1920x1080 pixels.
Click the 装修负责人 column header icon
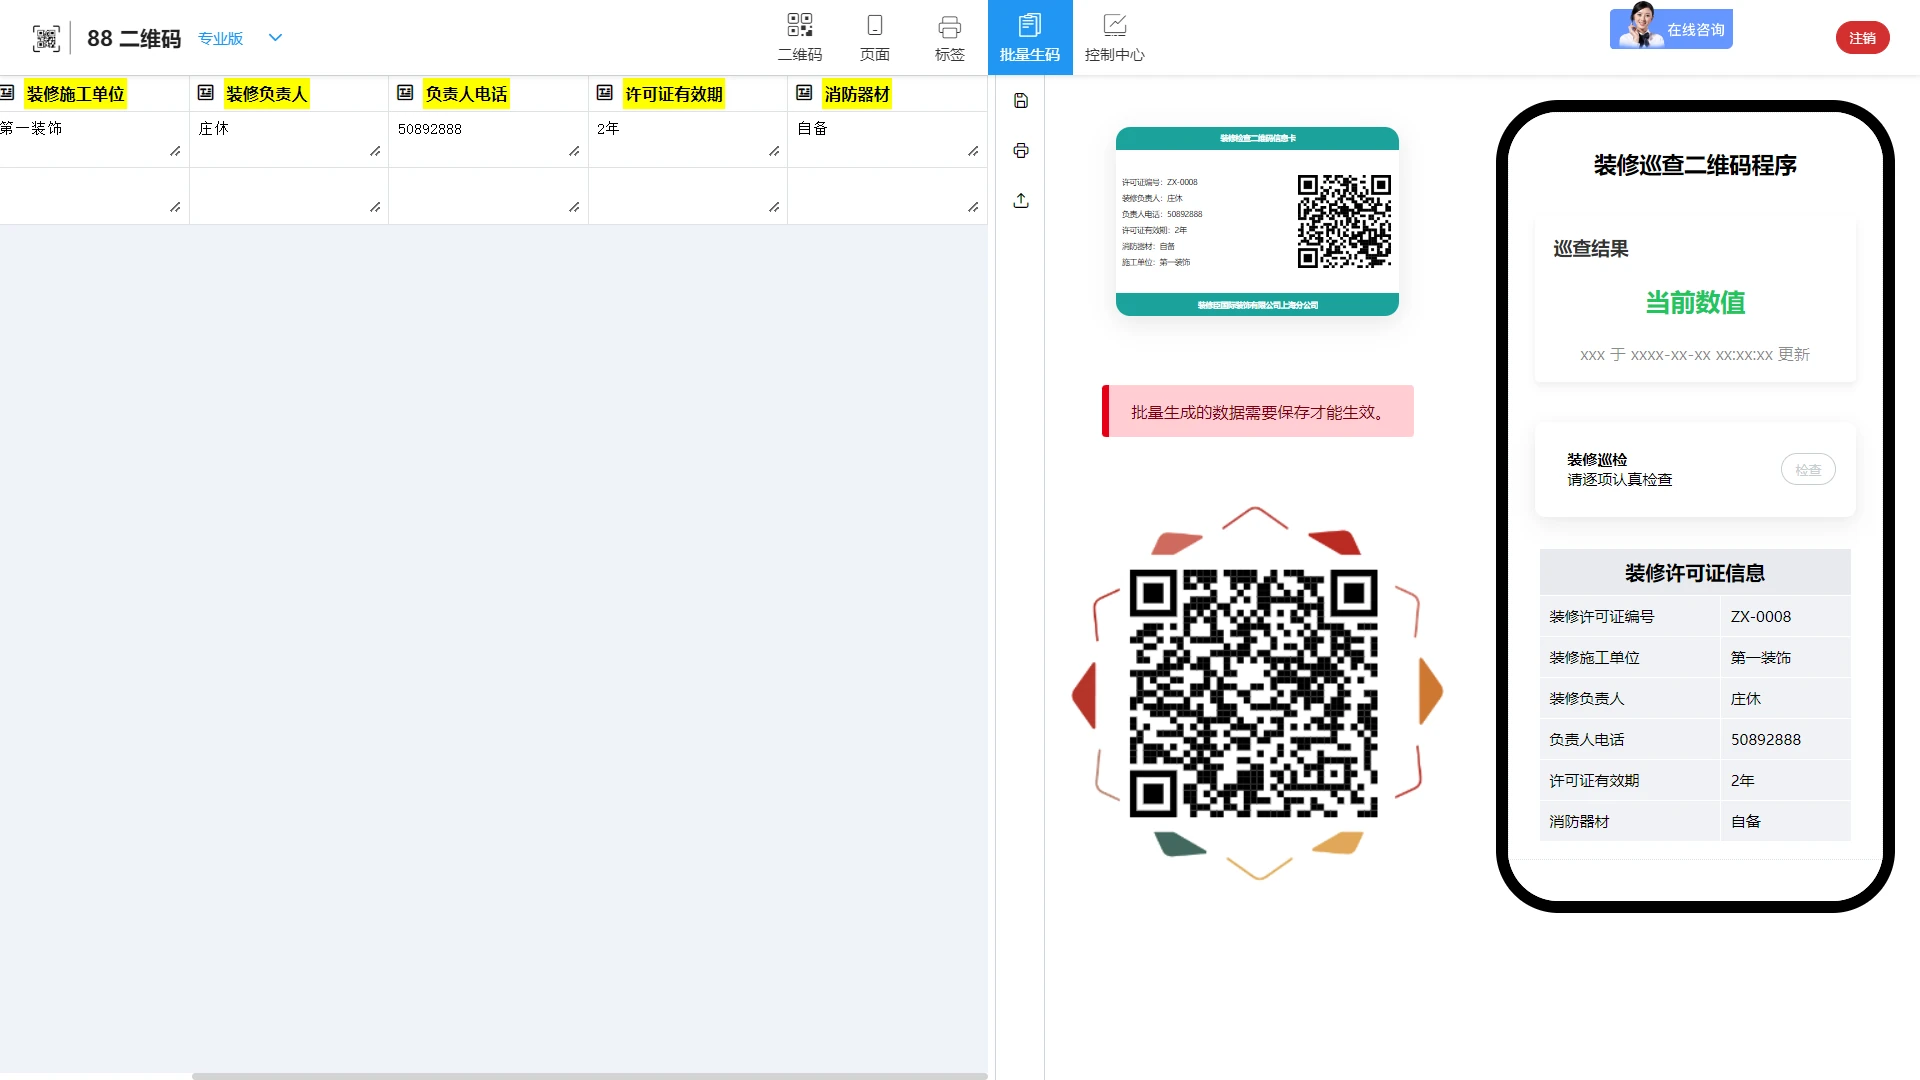(x=206, y=93)
